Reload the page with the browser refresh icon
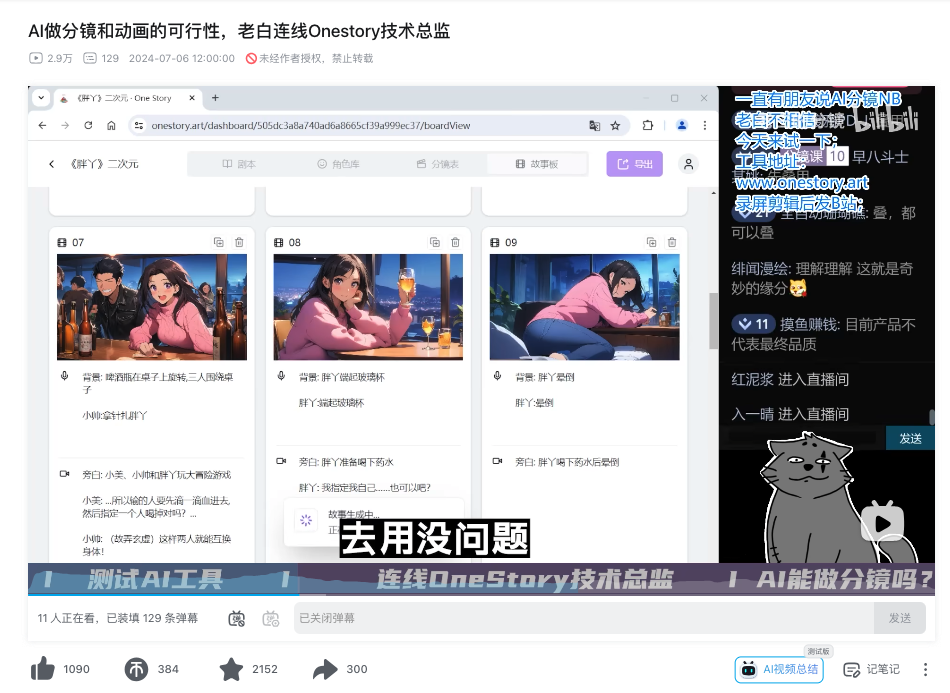 (88, 125)
